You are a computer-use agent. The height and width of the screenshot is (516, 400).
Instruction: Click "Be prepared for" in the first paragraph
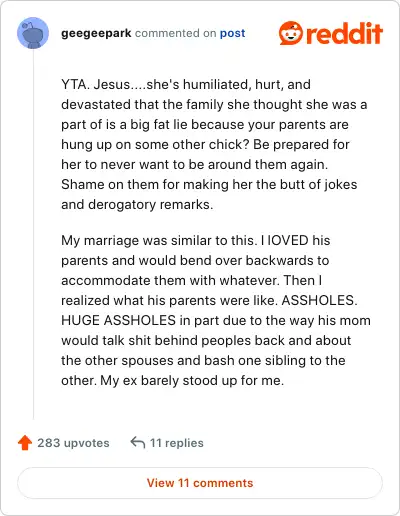pos(301,144)
